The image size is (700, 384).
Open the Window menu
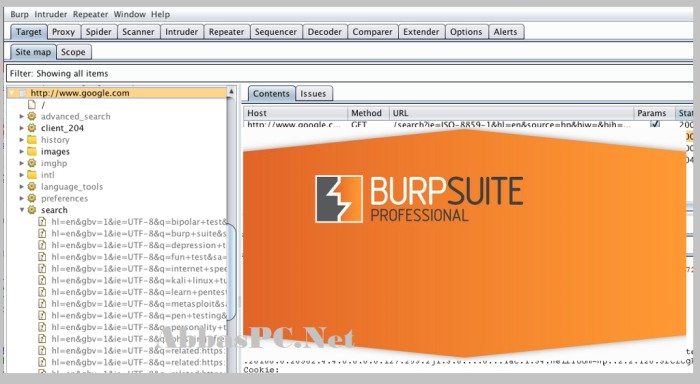(129, 14)
